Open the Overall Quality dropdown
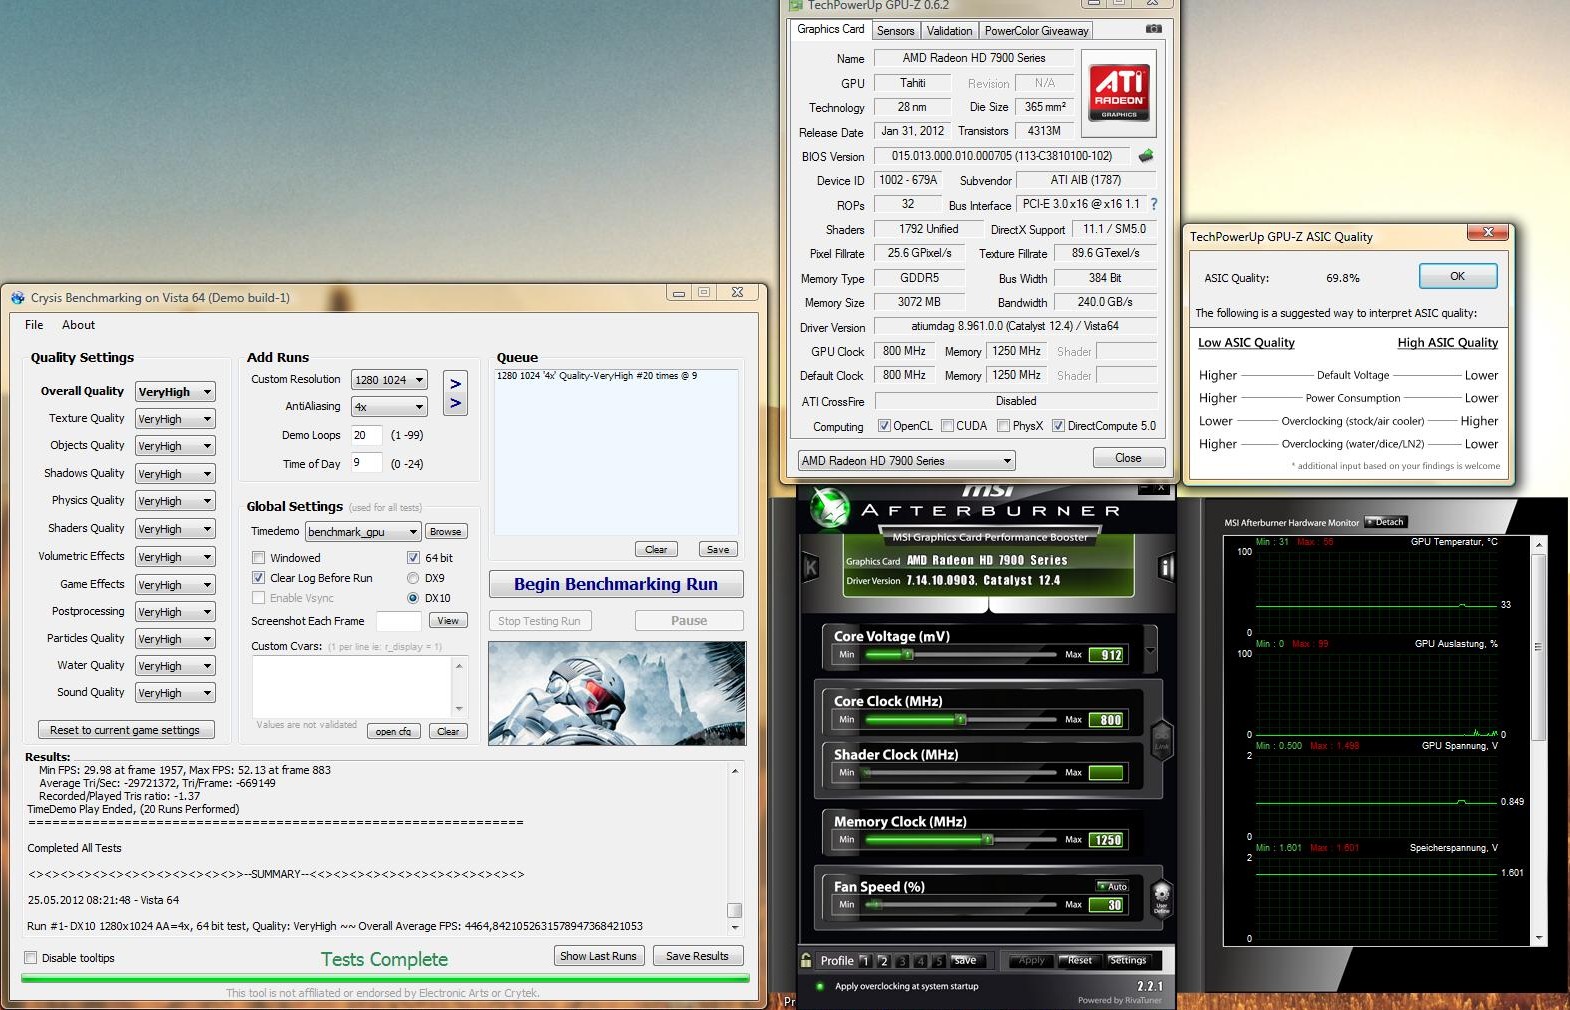1570x1010 pixels. point(175,392)
